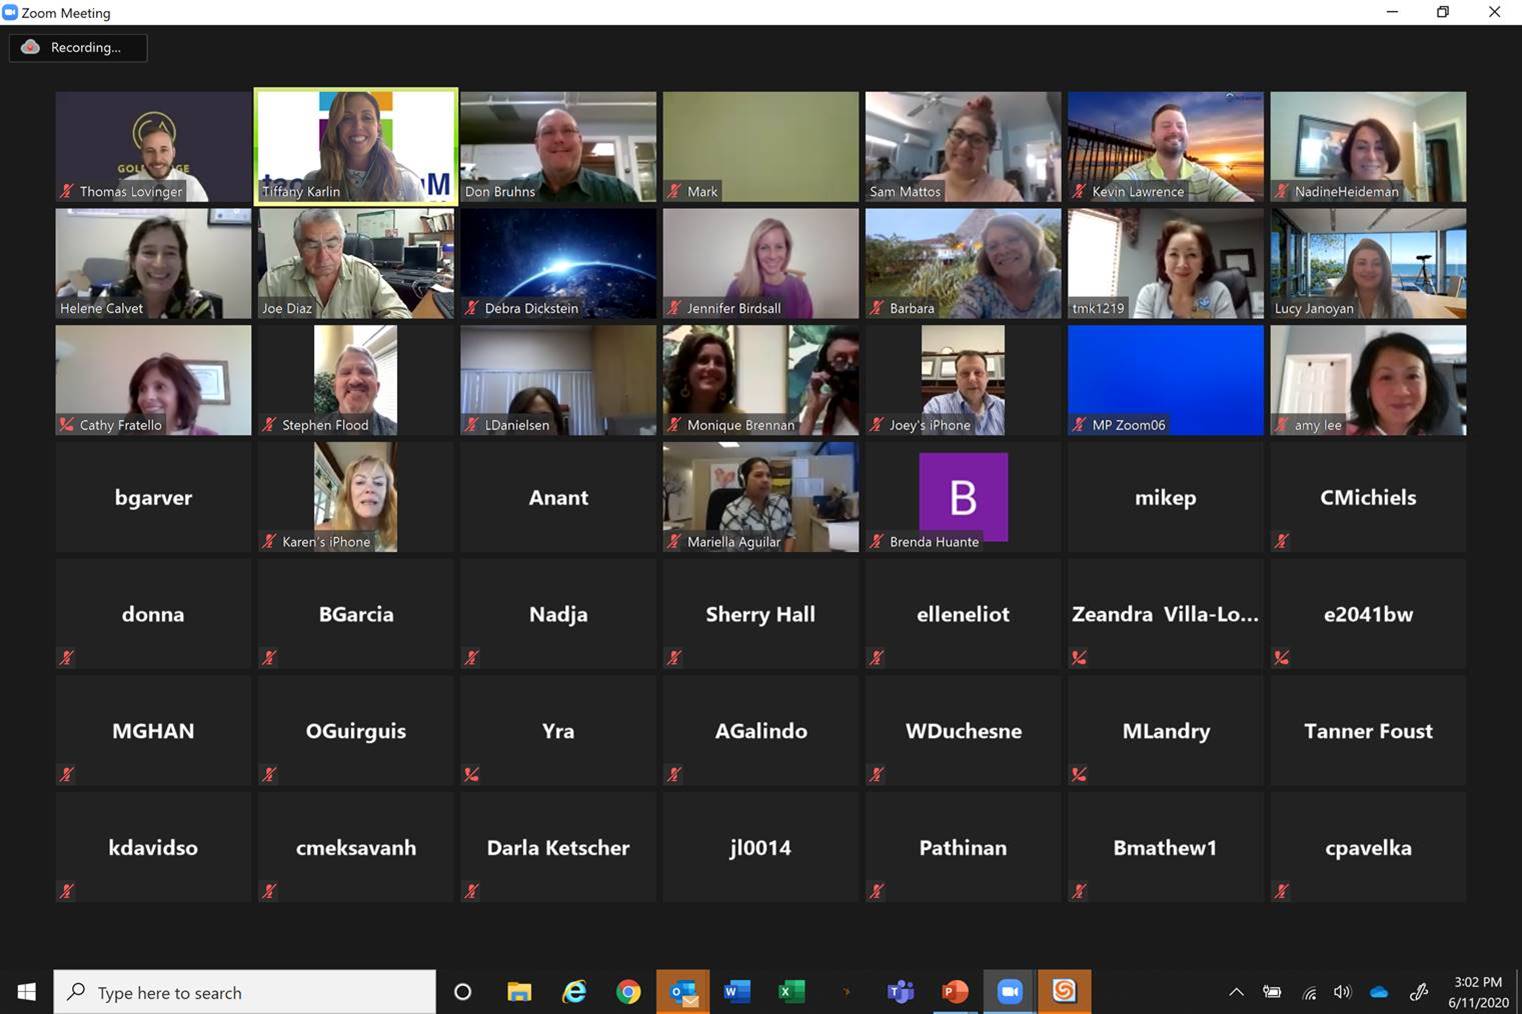Screen dimensions: 1522x1014
Task: Click the Zoom taskbar icon
Action: click(x=1010, y=992)
